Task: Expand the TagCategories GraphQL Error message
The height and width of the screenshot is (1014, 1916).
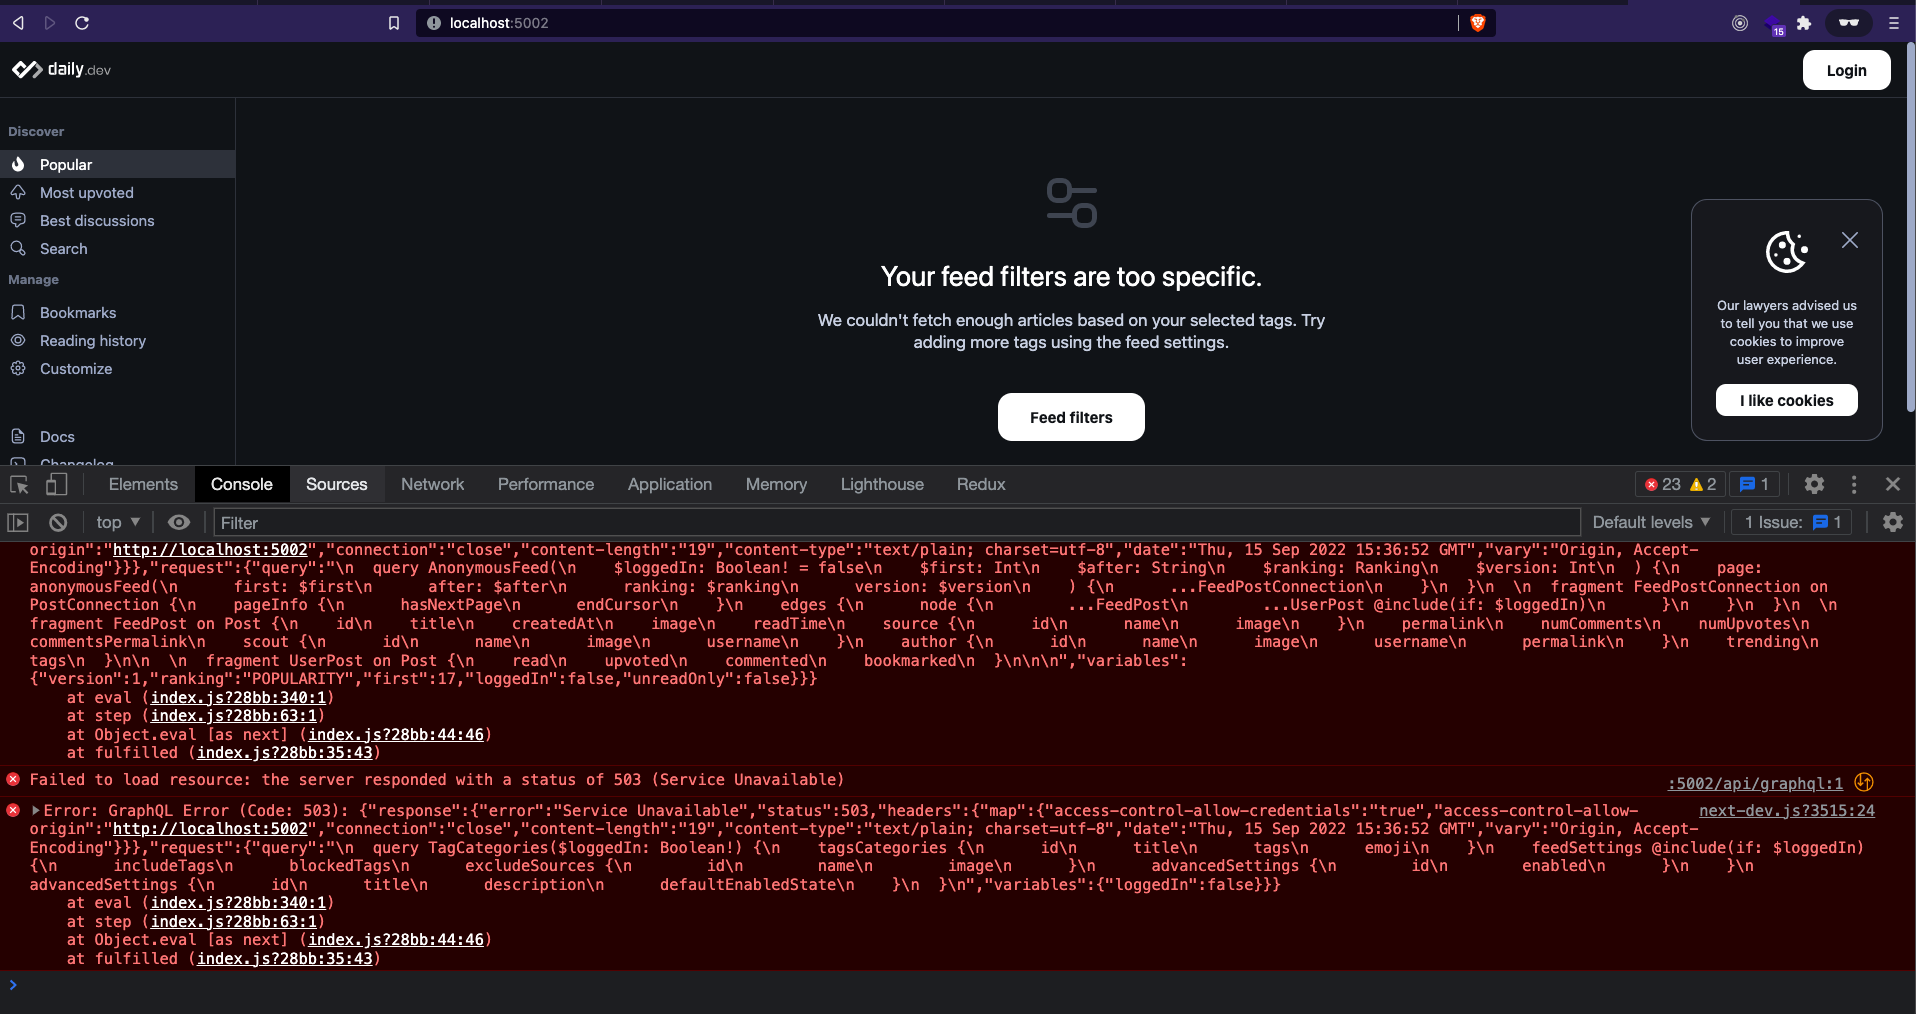Action: 36,810
